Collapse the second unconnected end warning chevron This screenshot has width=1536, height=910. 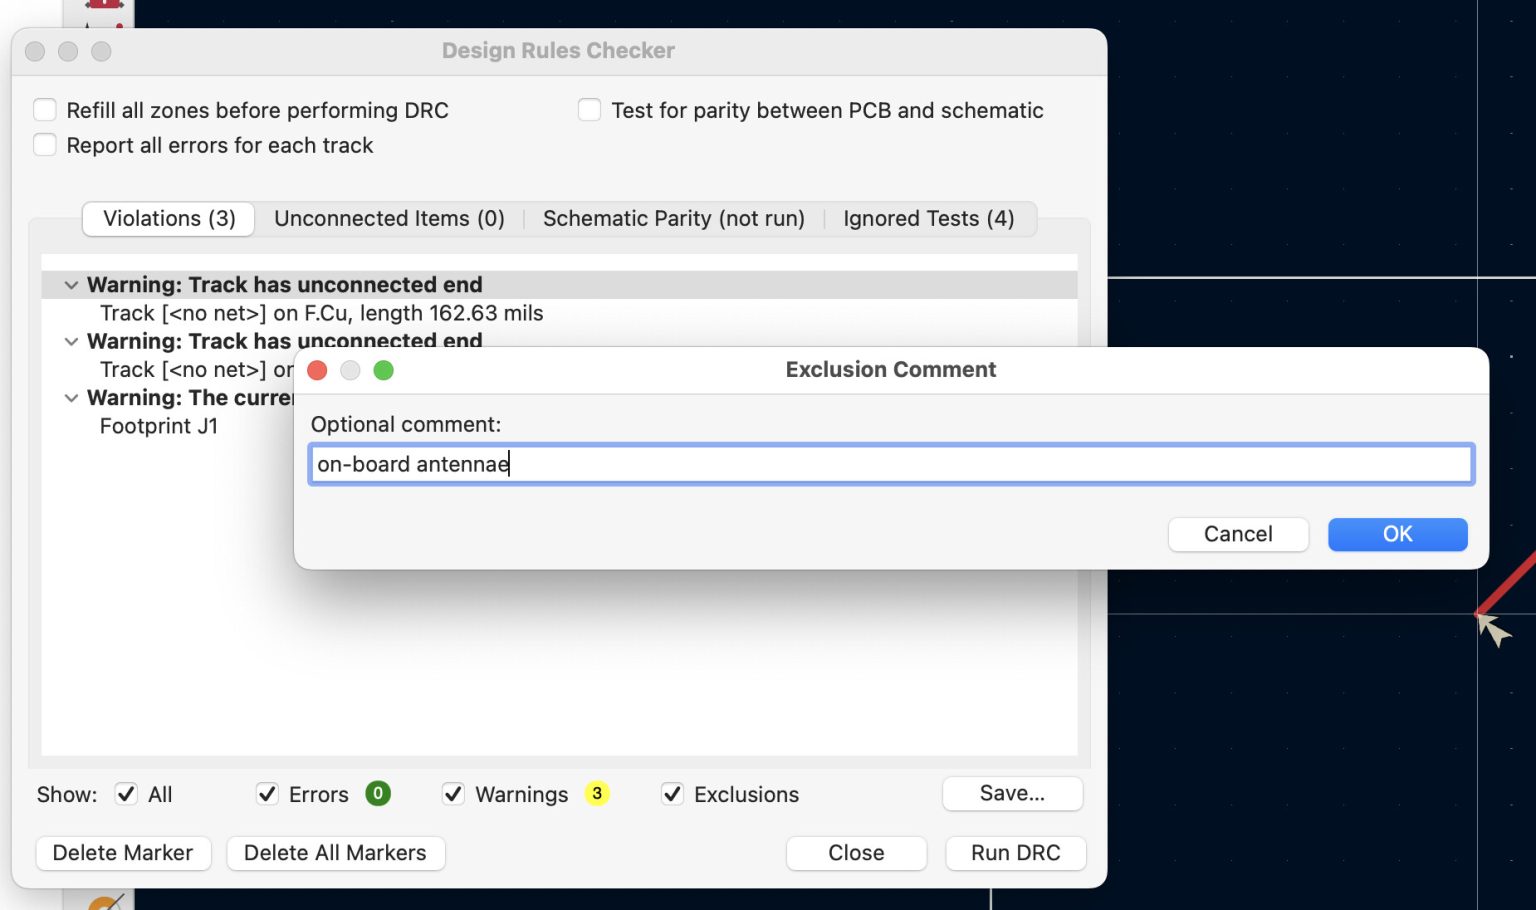tap(71, 341)
